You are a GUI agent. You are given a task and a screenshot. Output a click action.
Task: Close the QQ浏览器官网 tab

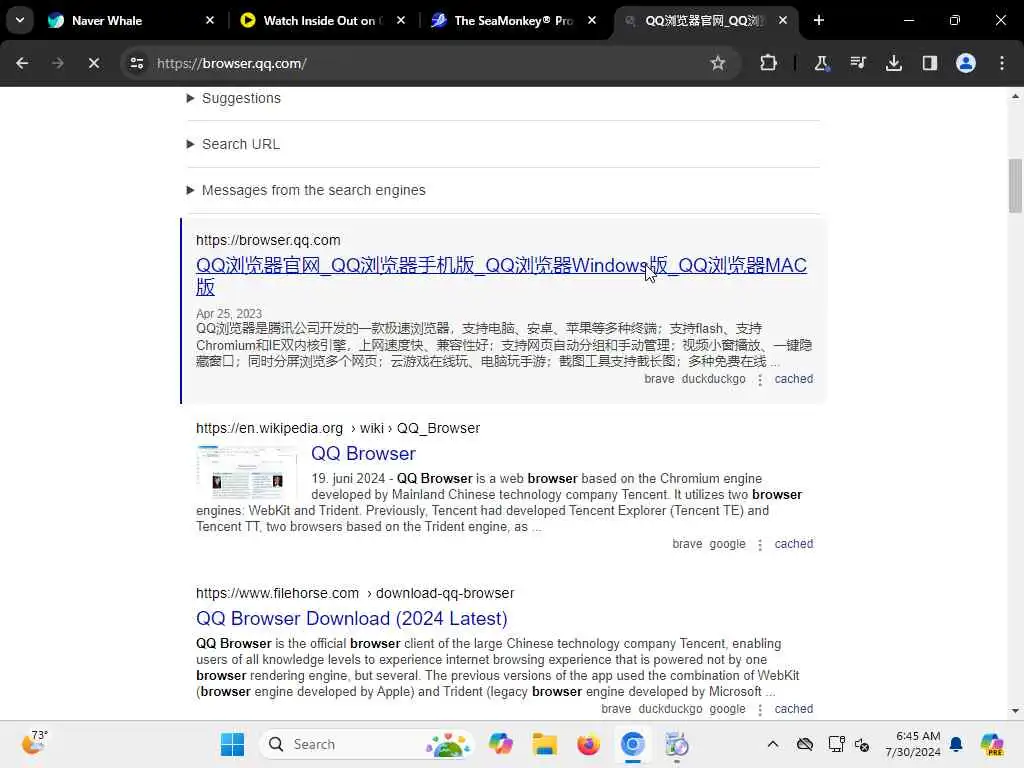[782, 20]
